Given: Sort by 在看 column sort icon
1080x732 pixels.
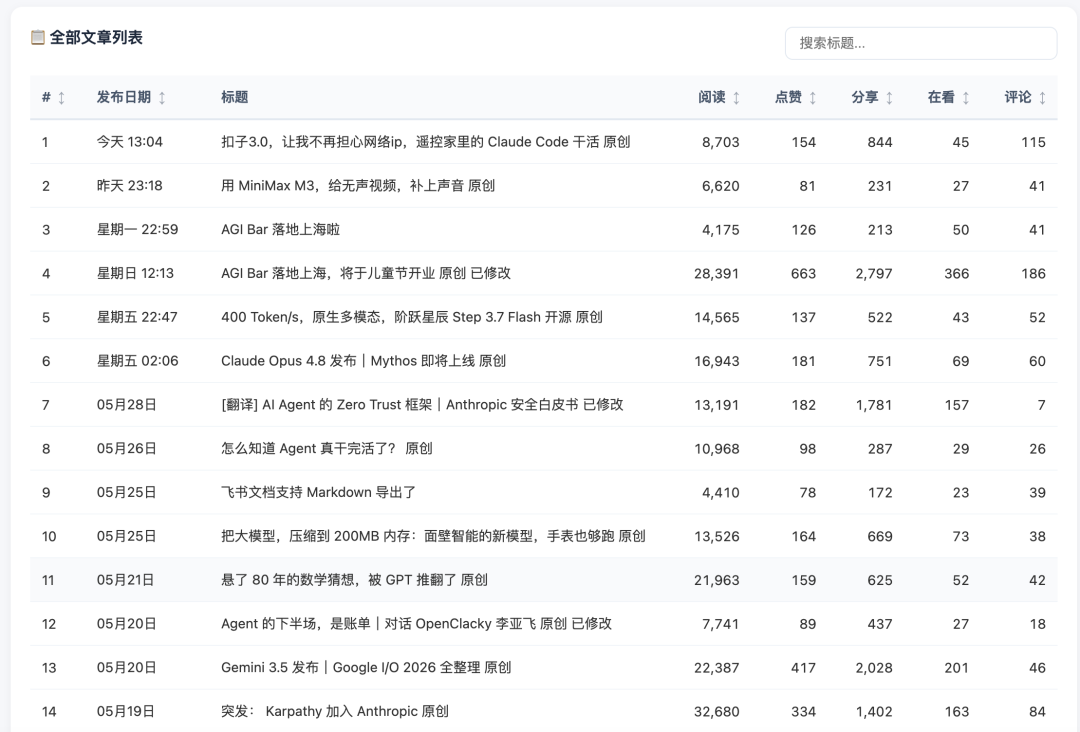Looking at the screenshot, I should coord(966,98).
